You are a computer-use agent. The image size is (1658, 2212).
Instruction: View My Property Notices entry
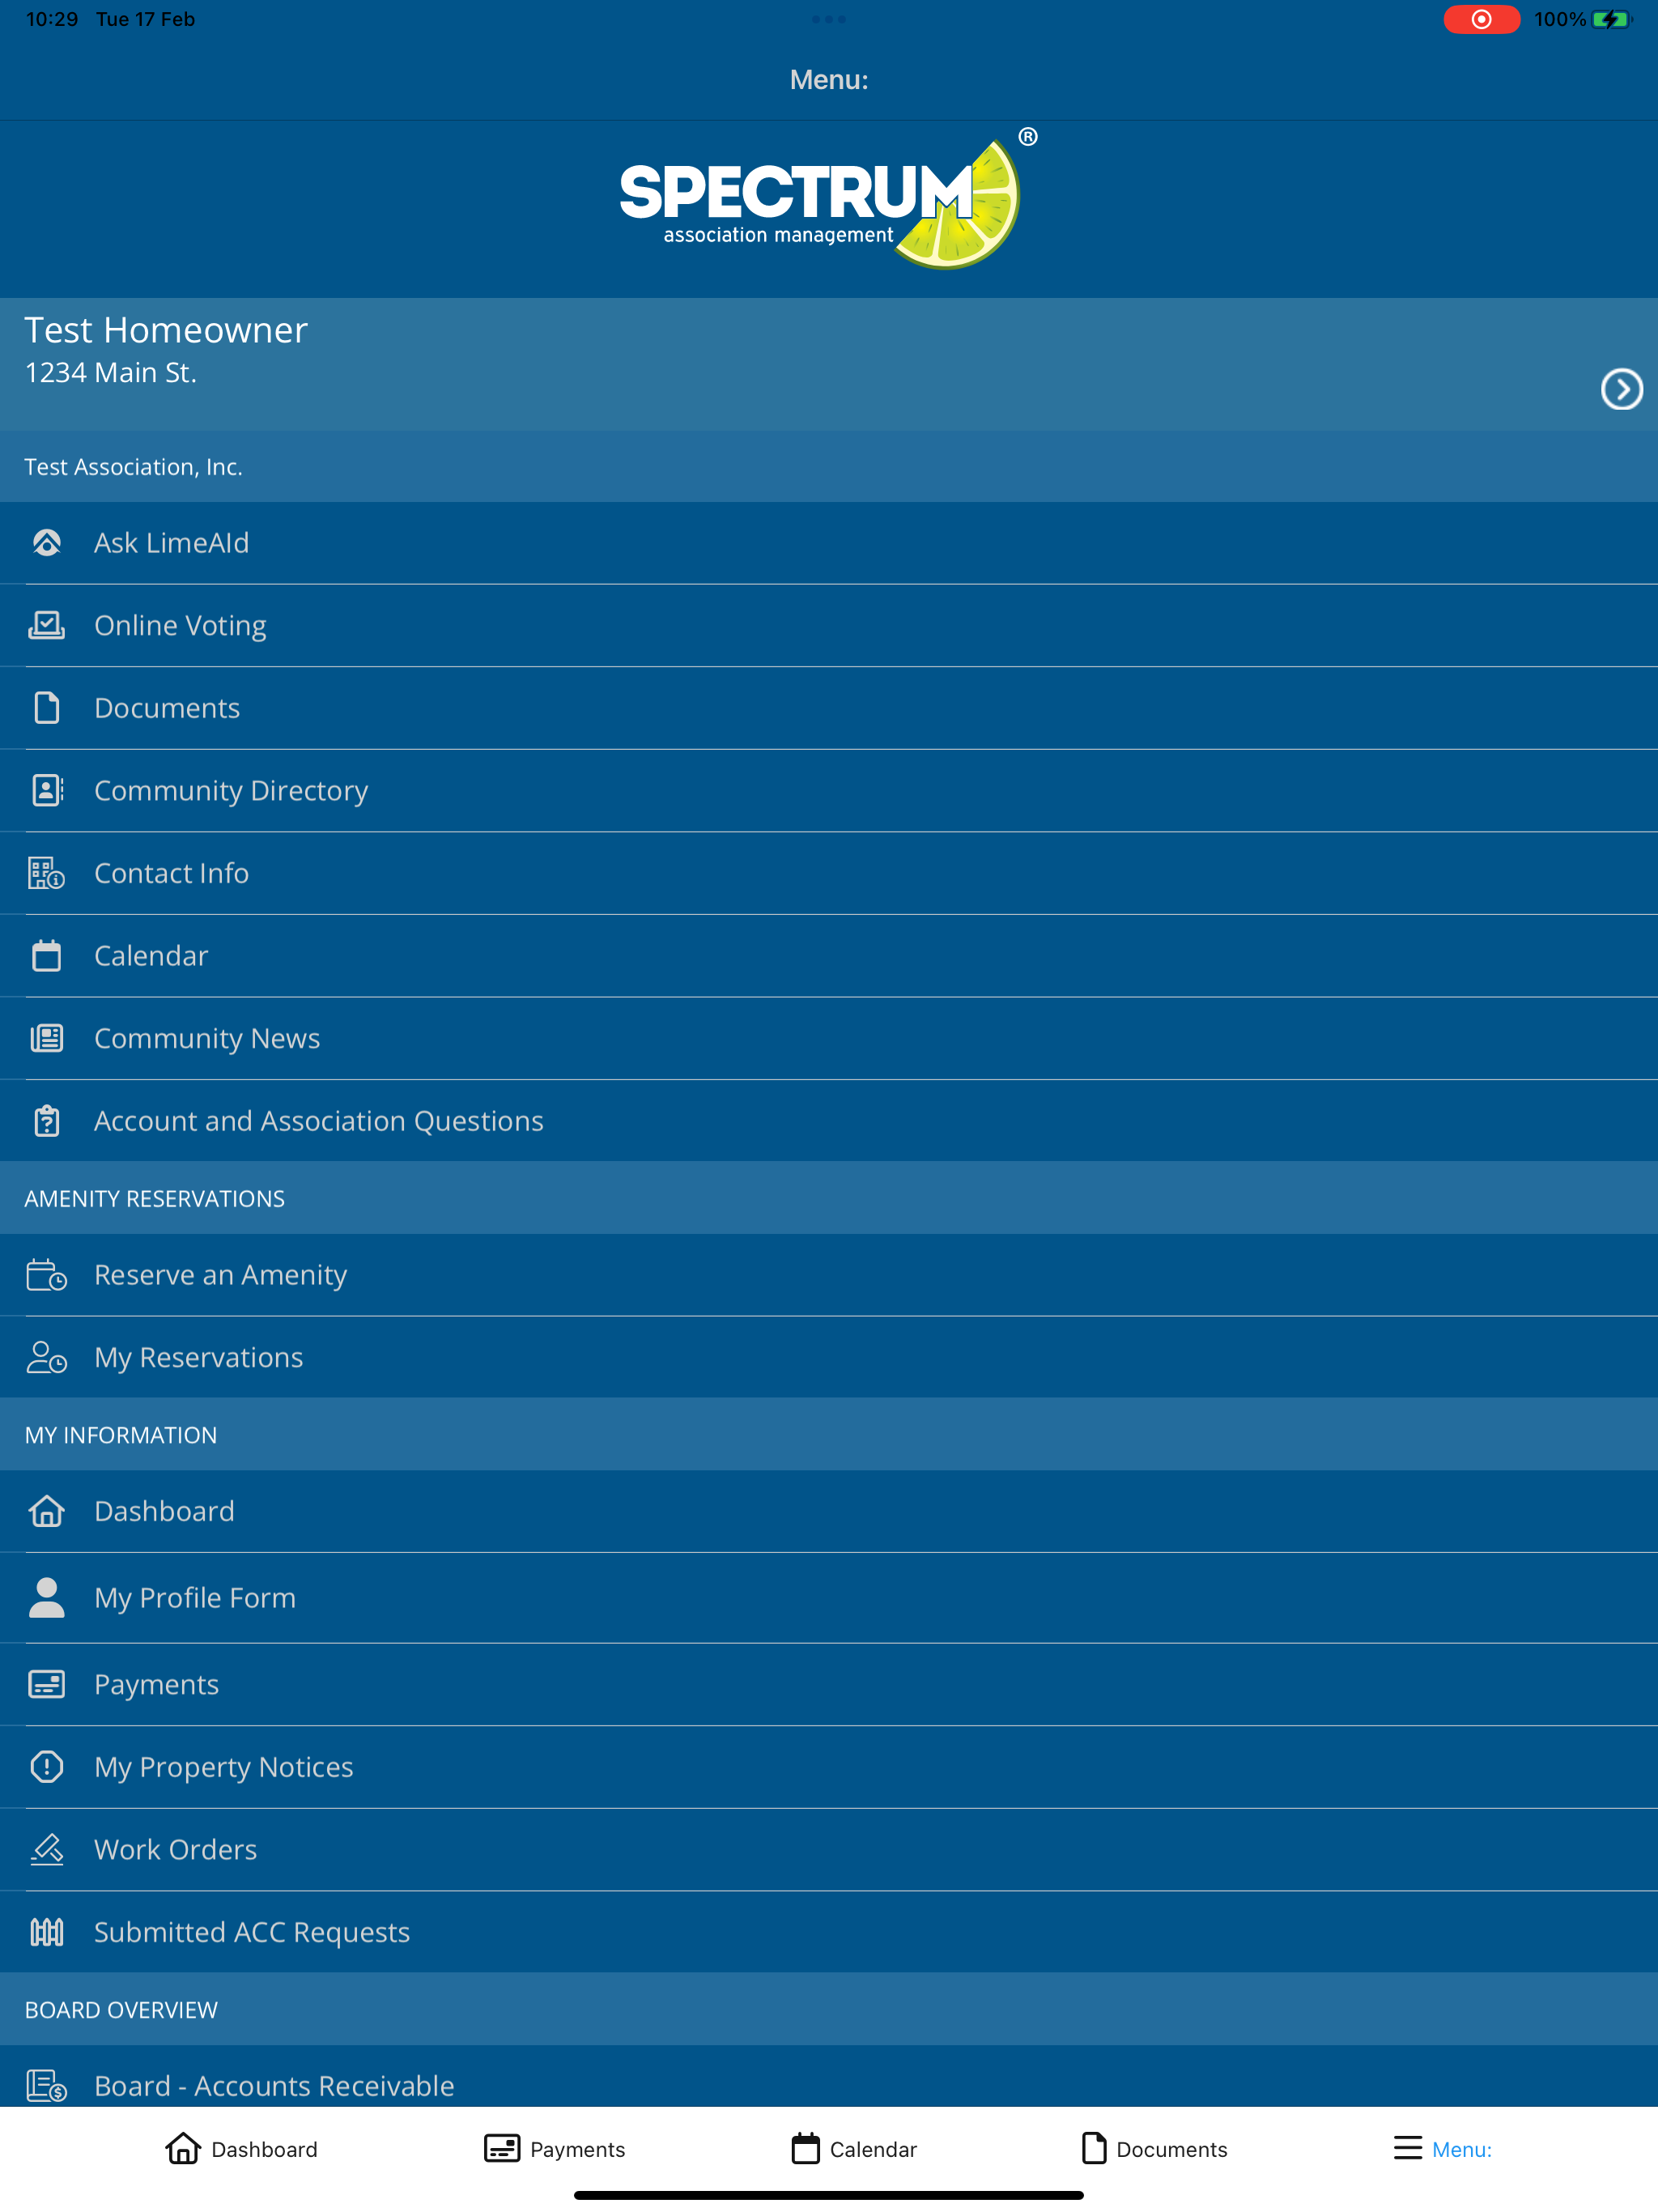click(x=829, y=1767)
